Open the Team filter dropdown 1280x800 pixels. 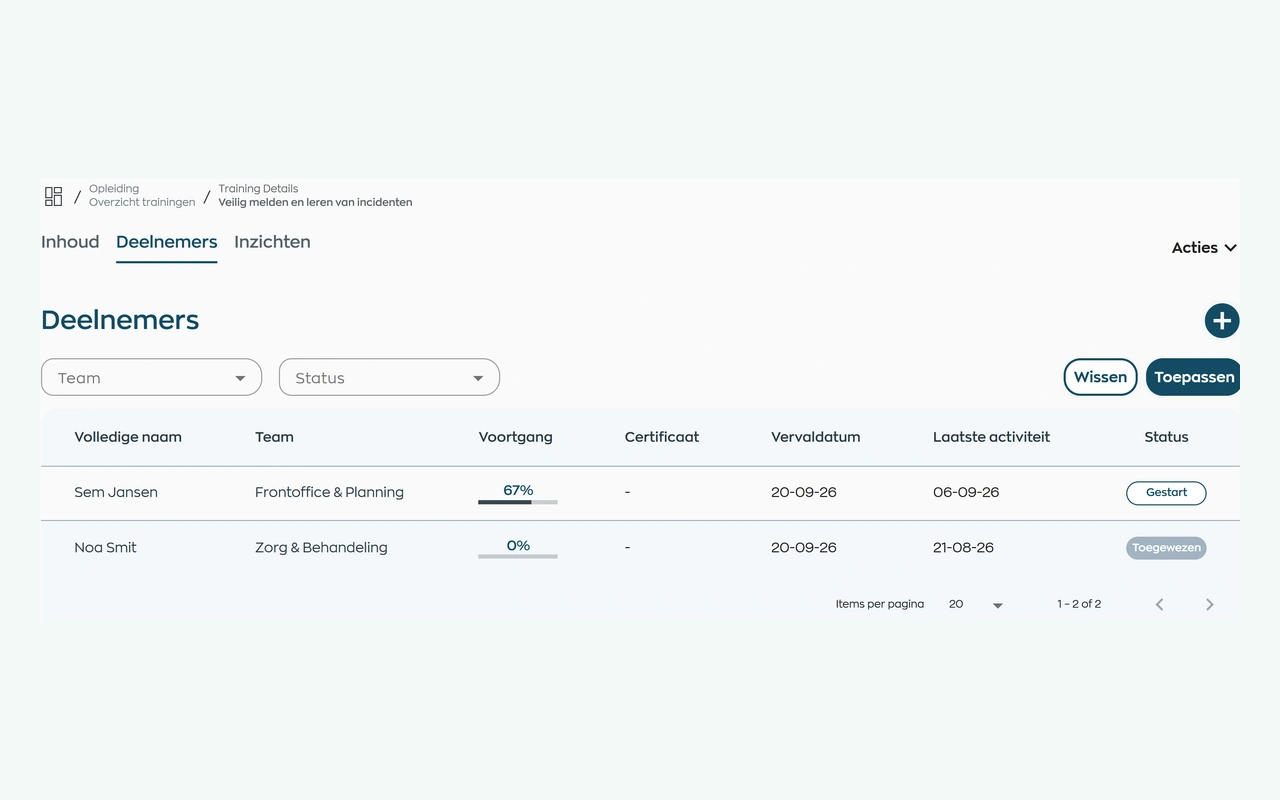151,377
